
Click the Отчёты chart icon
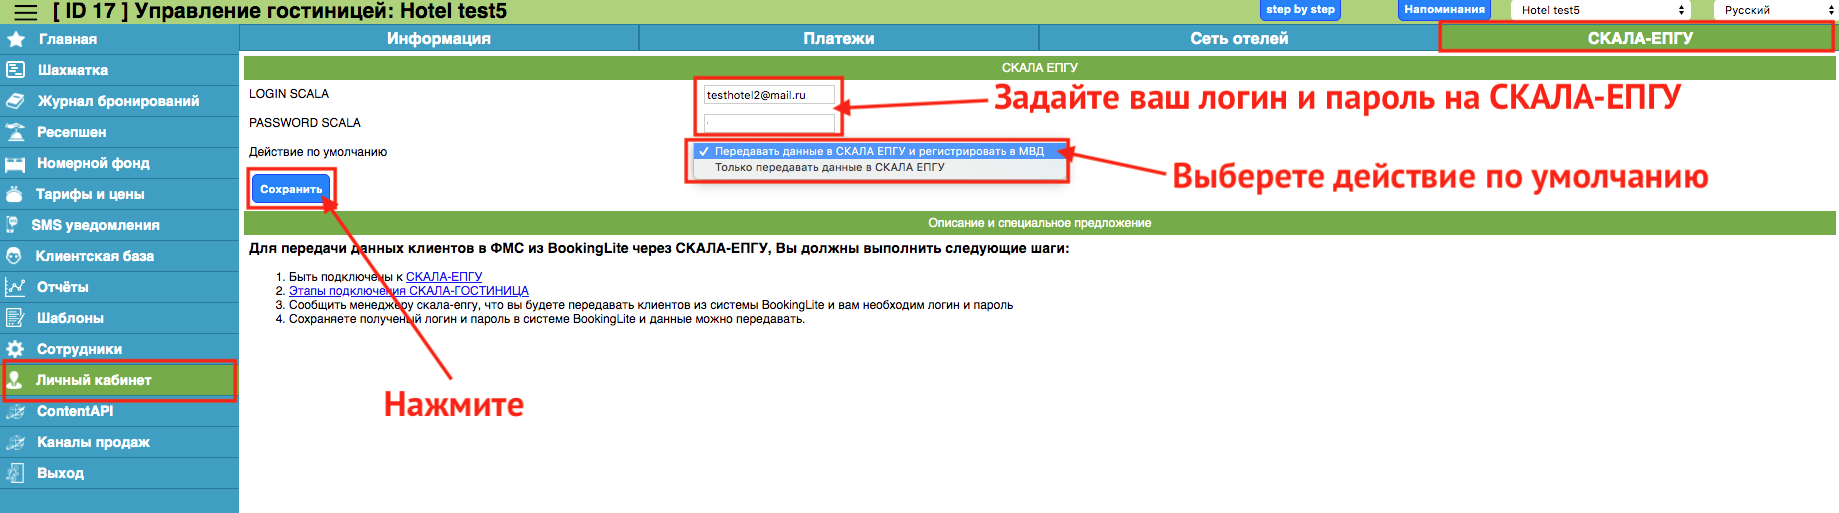click(16, 287)
